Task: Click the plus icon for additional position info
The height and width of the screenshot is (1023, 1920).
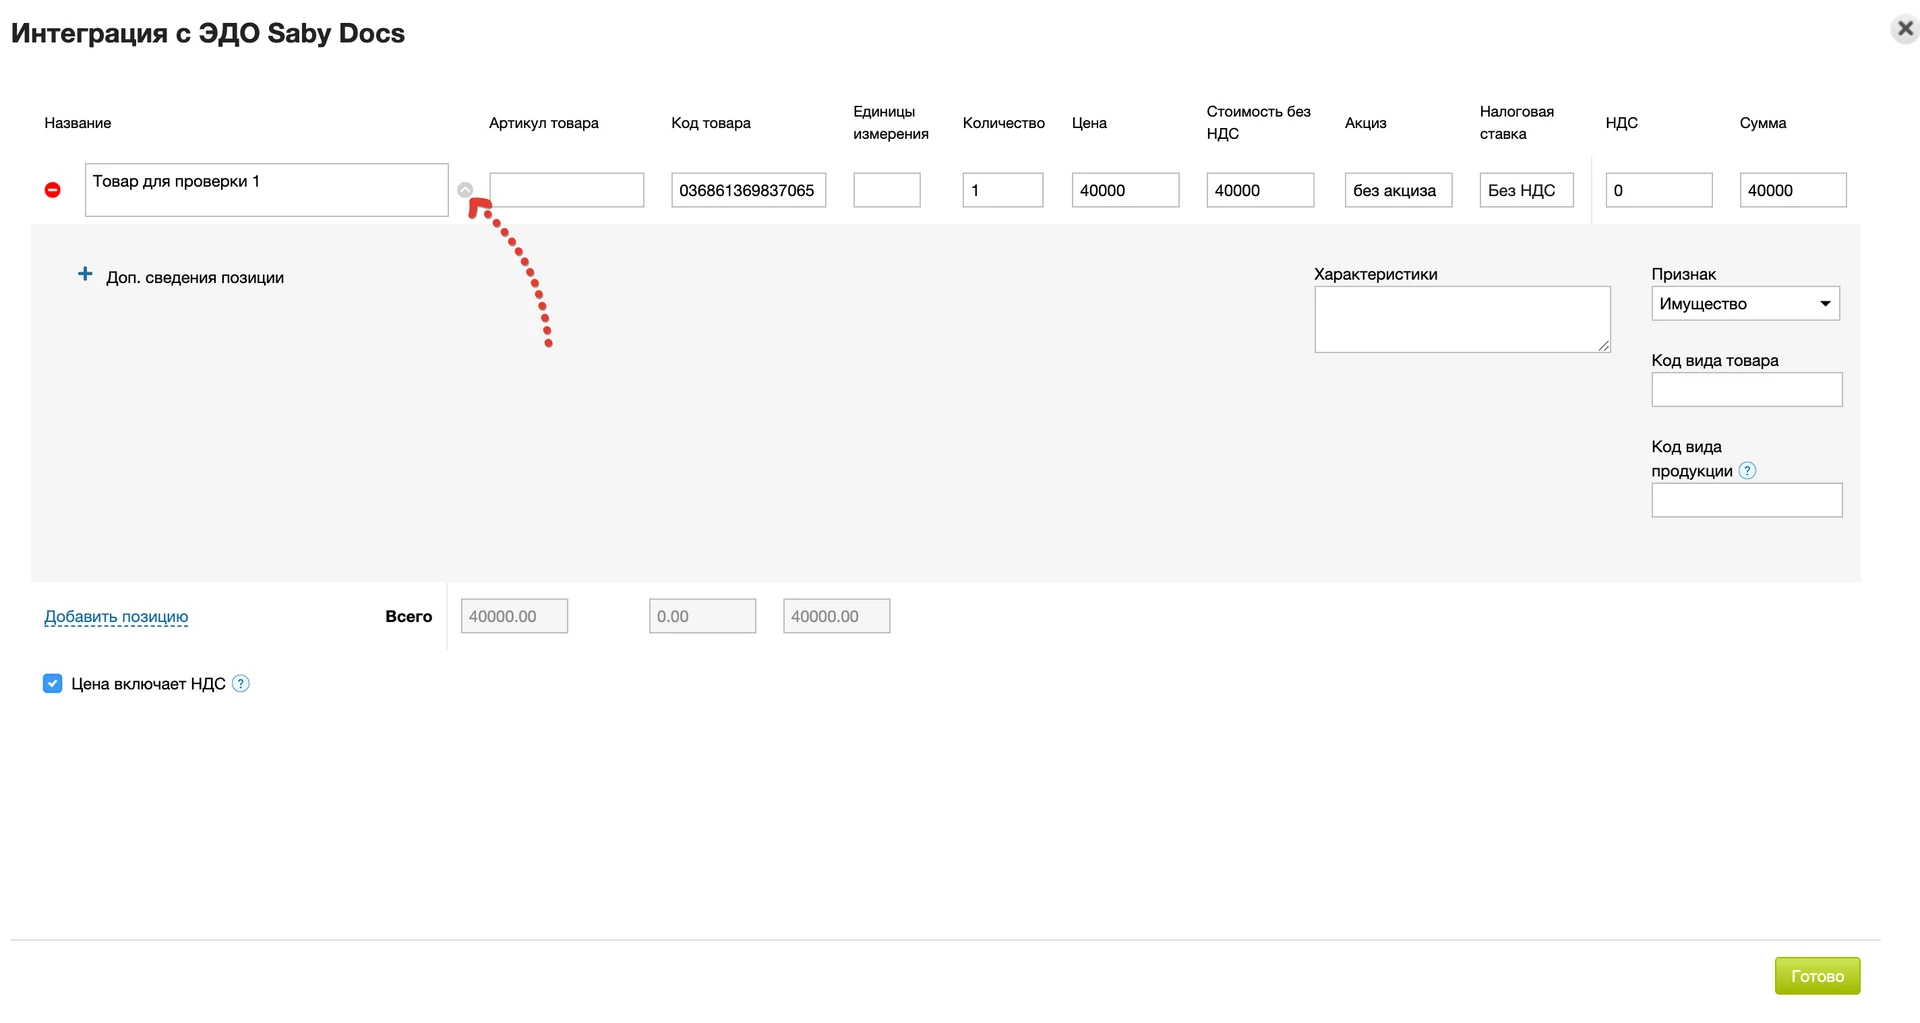Action: point(85,274)
